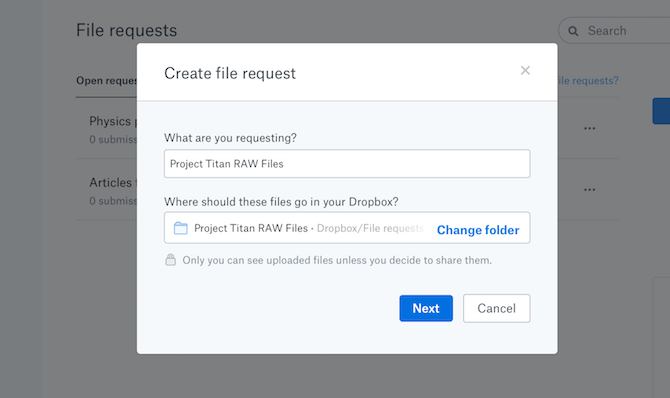670x398 pixels.
Task: Close the Create file request dialog
Action: pyautogui.click(x=525, y=71)
